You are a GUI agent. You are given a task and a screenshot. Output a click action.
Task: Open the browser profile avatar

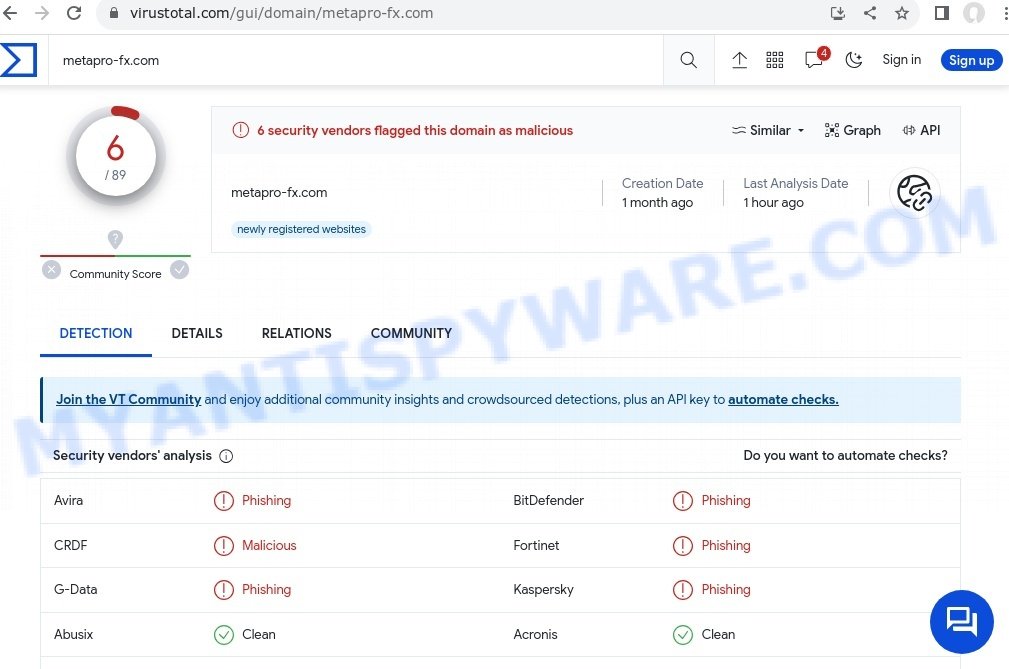974,13
